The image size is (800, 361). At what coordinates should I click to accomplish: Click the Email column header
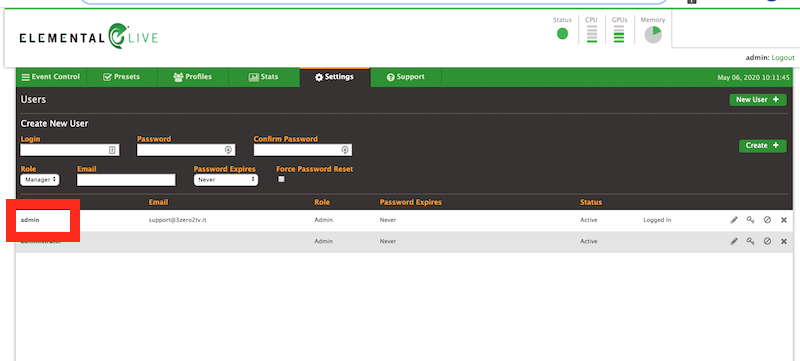click(158, 202)
